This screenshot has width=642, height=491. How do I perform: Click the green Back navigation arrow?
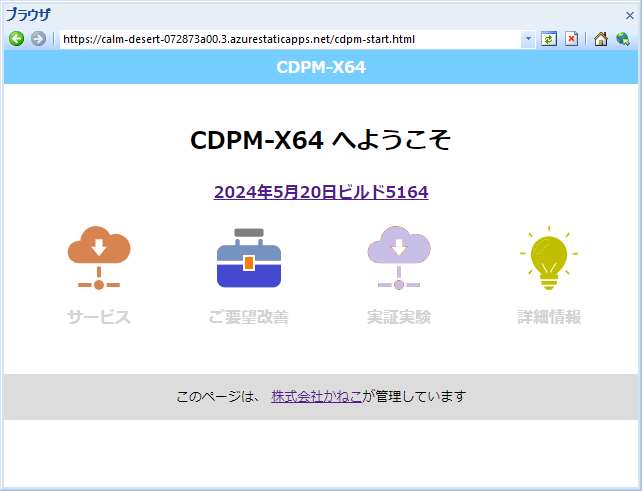(x=16, y=39)
